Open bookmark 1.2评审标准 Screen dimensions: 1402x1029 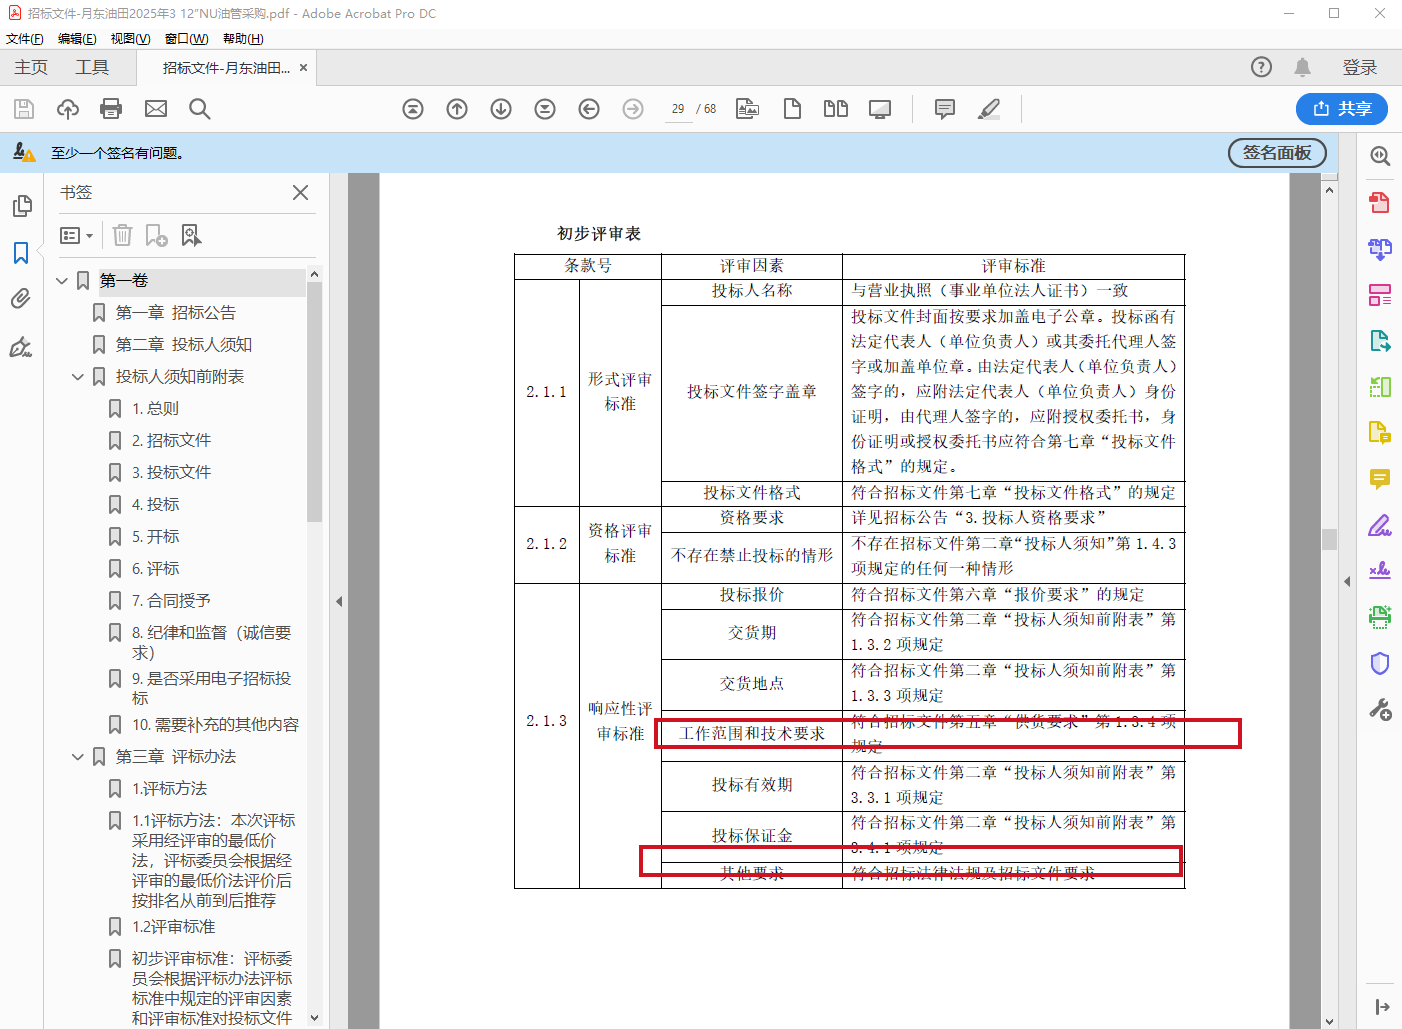click(x=174, y=927)
